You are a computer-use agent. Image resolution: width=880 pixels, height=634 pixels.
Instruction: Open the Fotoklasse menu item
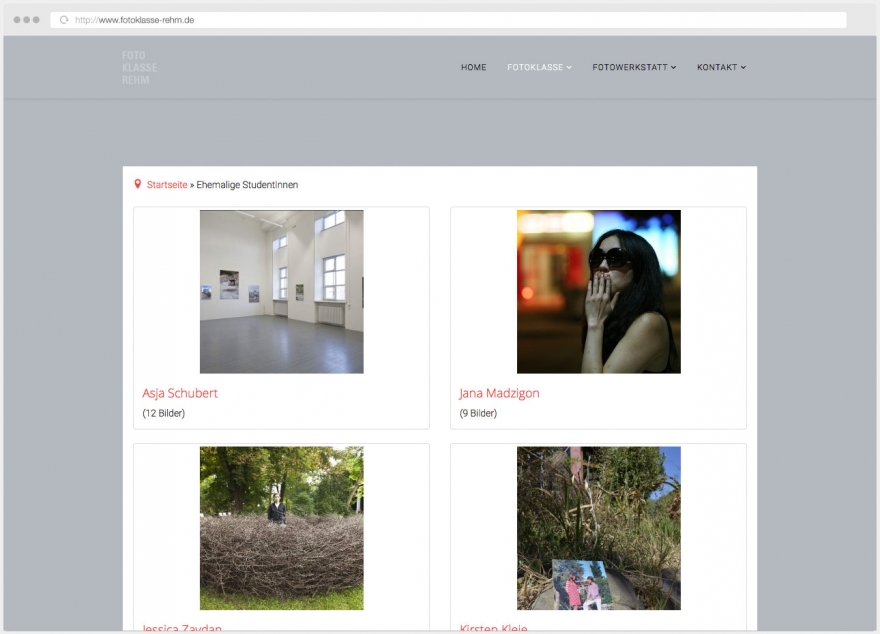click(535, 67)
